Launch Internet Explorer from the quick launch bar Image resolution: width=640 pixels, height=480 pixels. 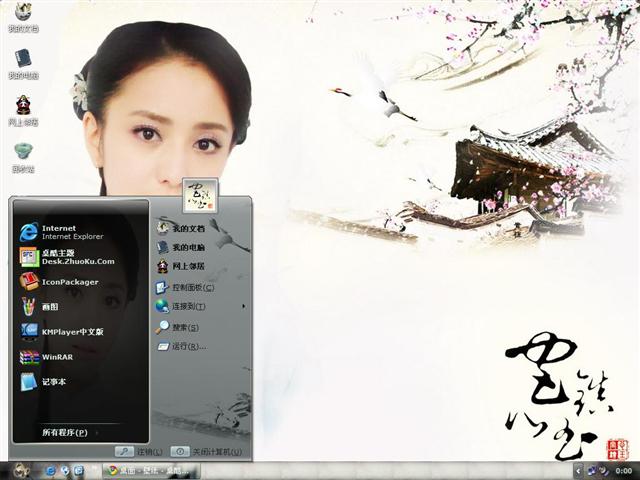pos(51,471)
